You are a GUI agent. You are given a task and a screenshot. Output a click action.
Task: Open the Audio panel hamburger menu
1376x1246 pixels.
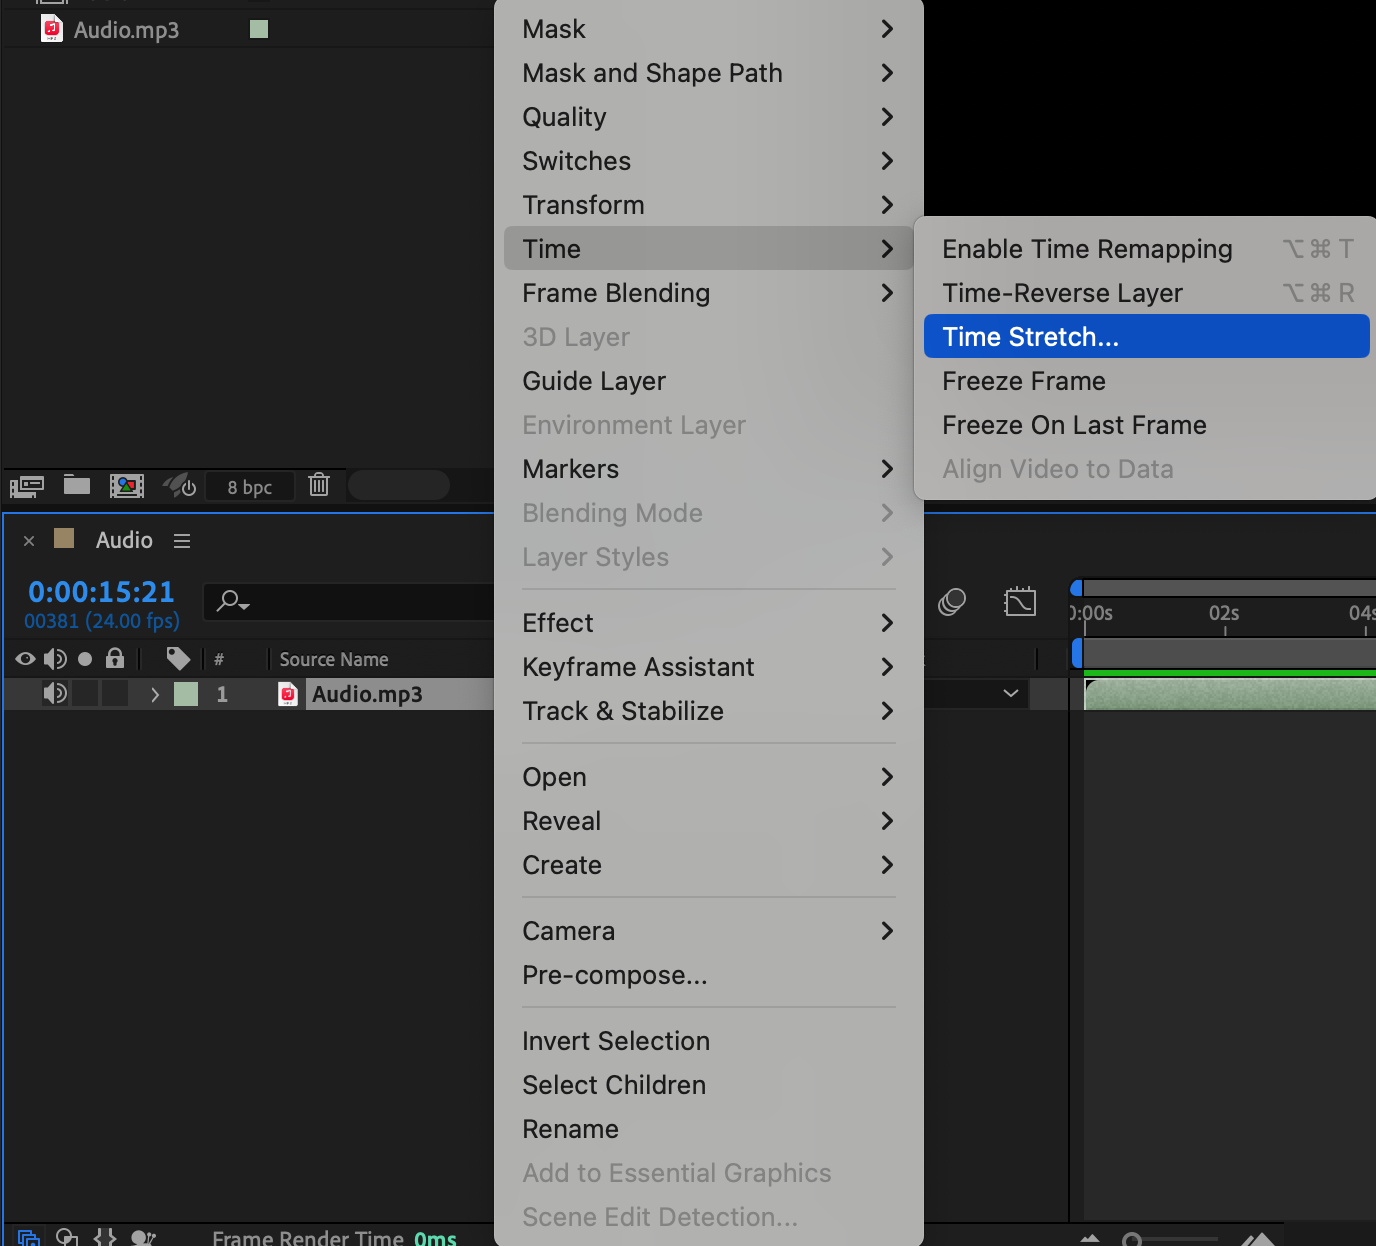pyautogui.click(x=182, y=541)
